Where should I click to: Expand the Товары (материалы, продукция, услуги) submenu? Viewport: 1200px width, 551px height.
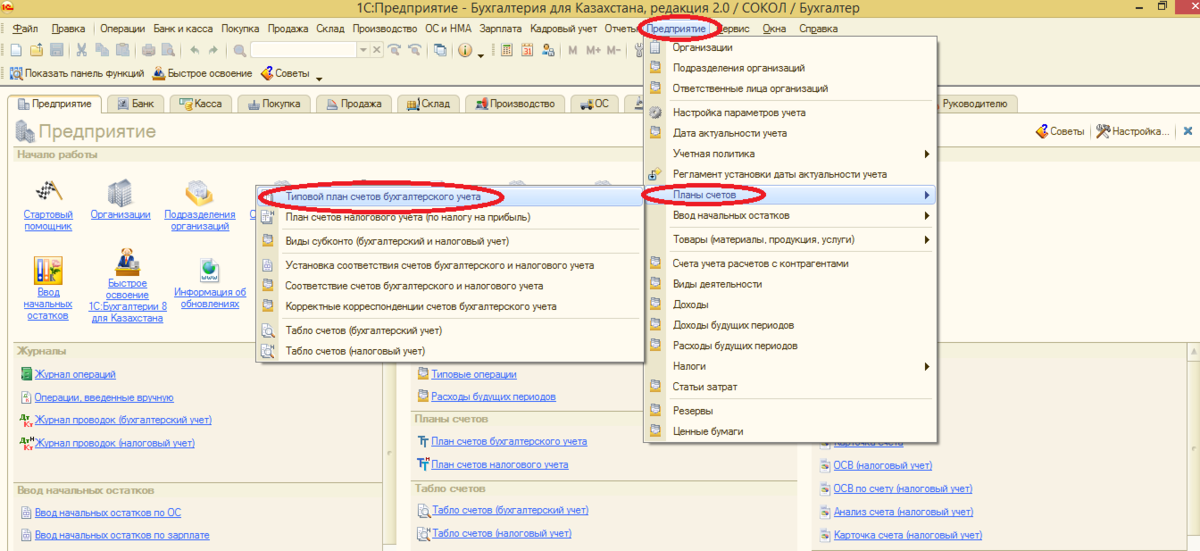pos(927,240)
